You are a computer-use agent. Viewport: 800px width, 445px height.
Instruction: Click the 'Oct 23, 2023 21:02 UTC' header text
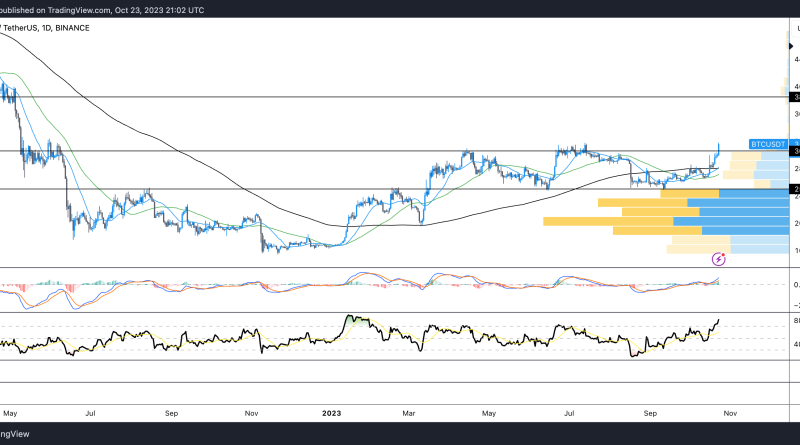tap(159, 10)
